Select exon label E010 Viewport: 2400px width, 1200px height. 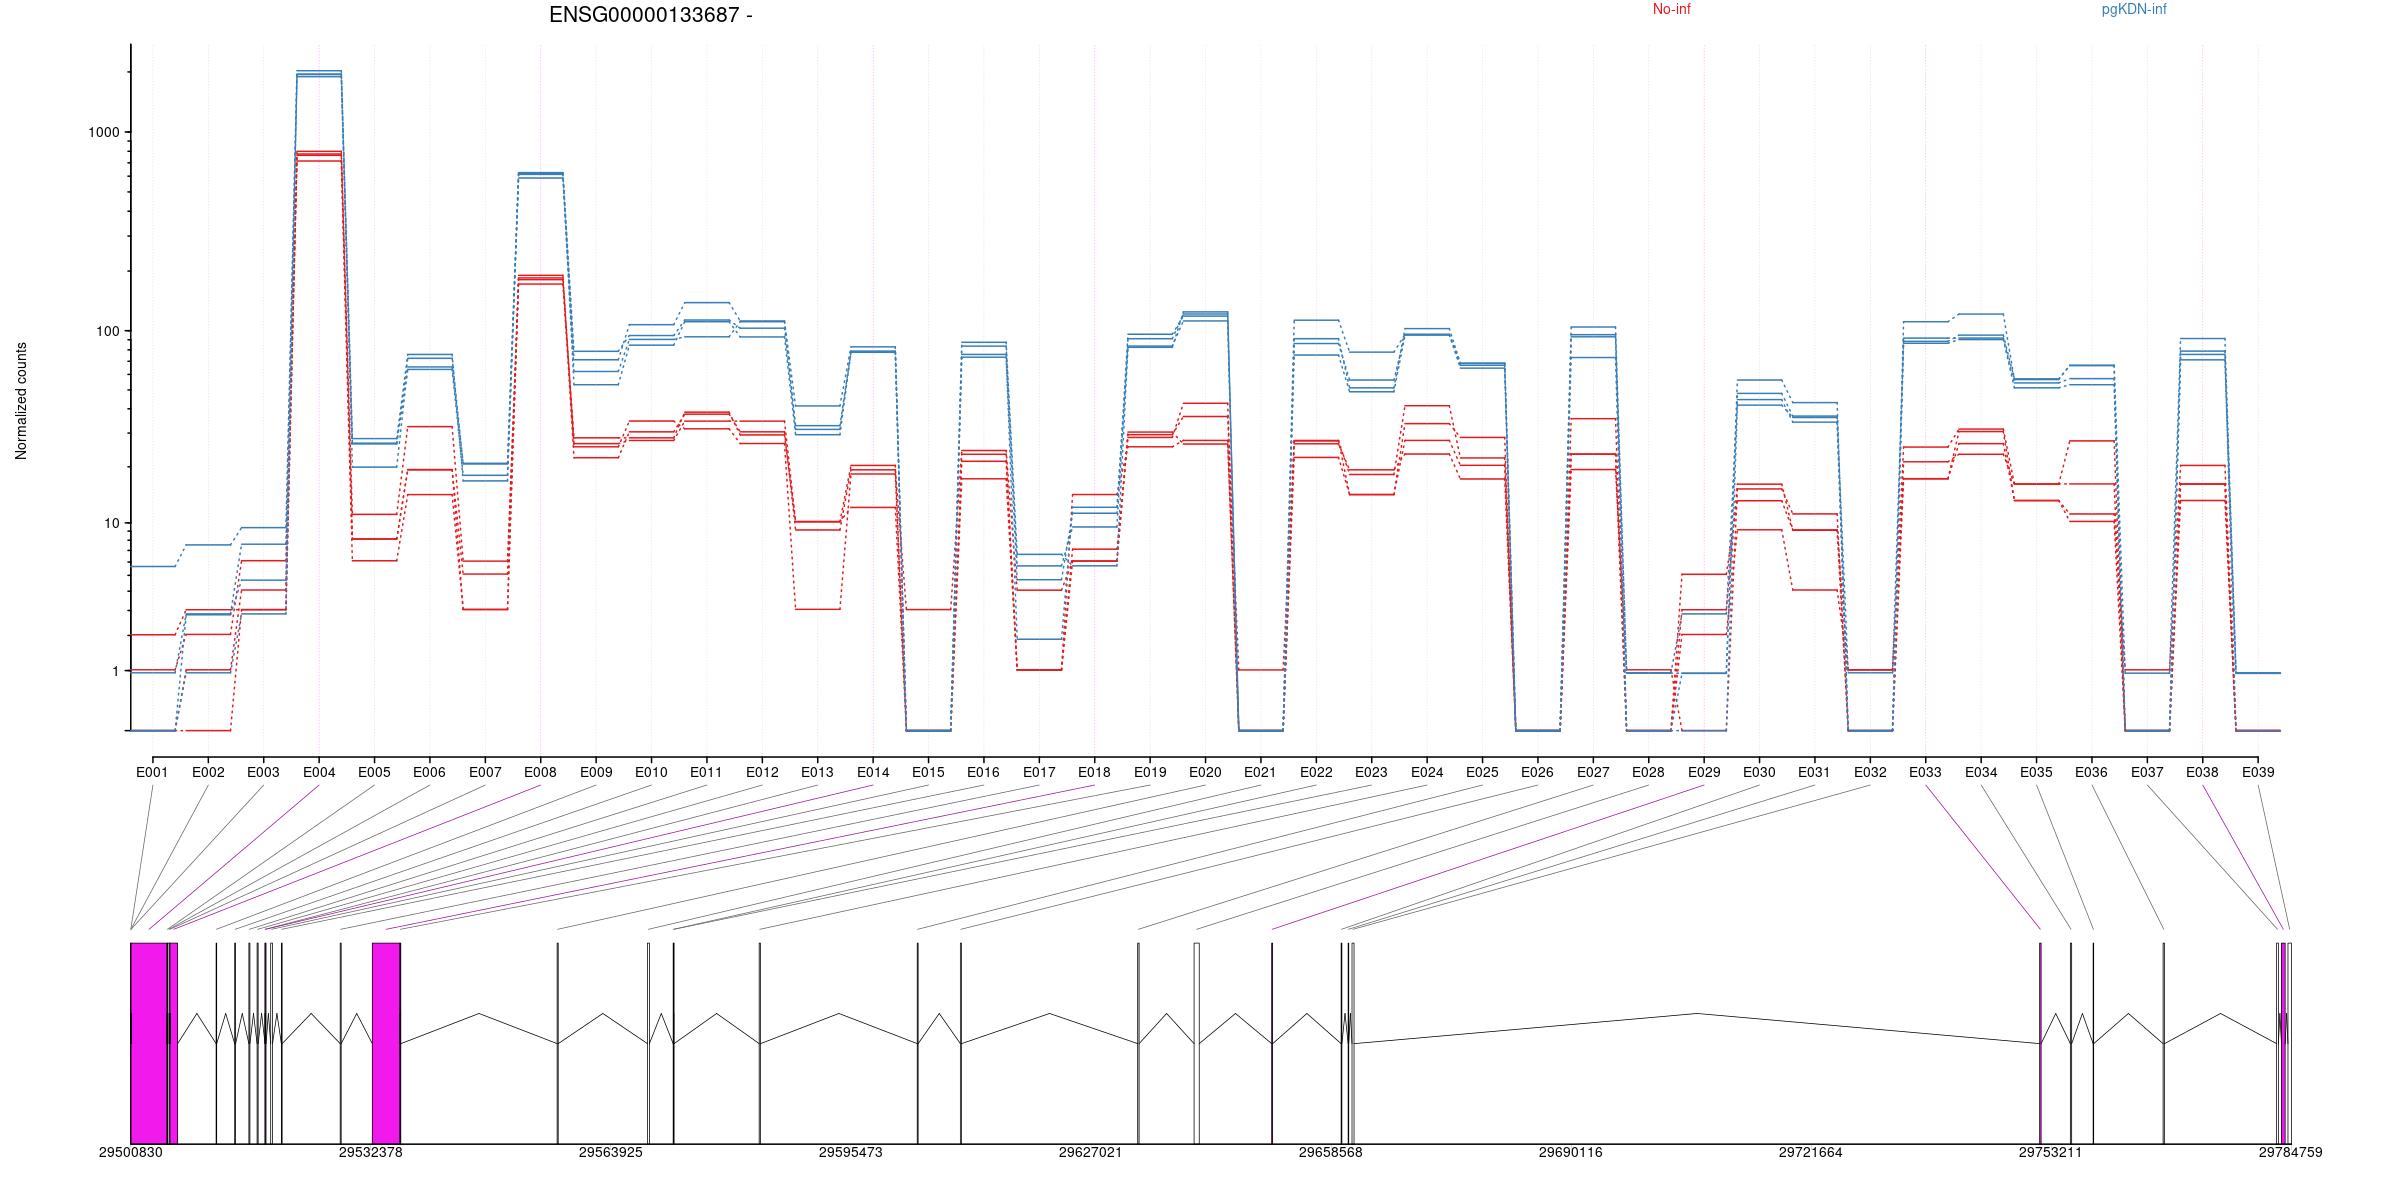pyautogui.click(x=651, y=772)
